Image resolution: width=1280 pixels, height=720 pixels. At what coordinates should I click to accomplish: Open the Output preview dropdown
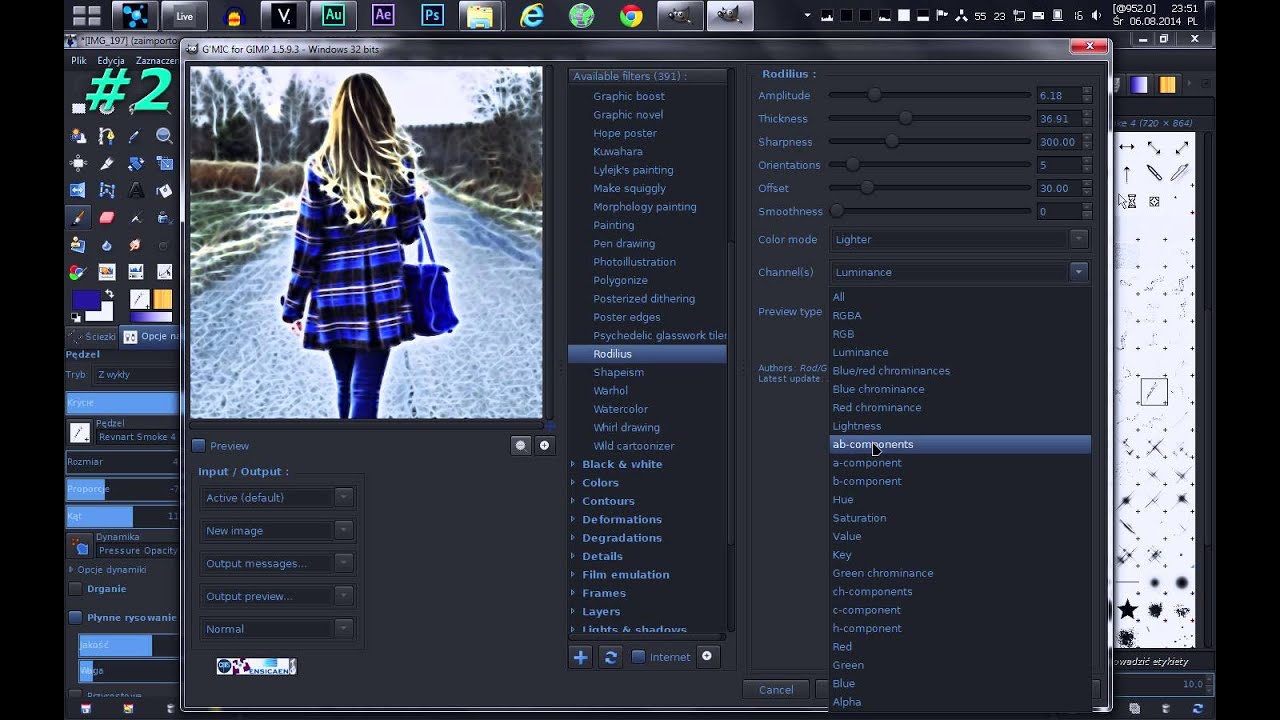[x=276, y=596]
